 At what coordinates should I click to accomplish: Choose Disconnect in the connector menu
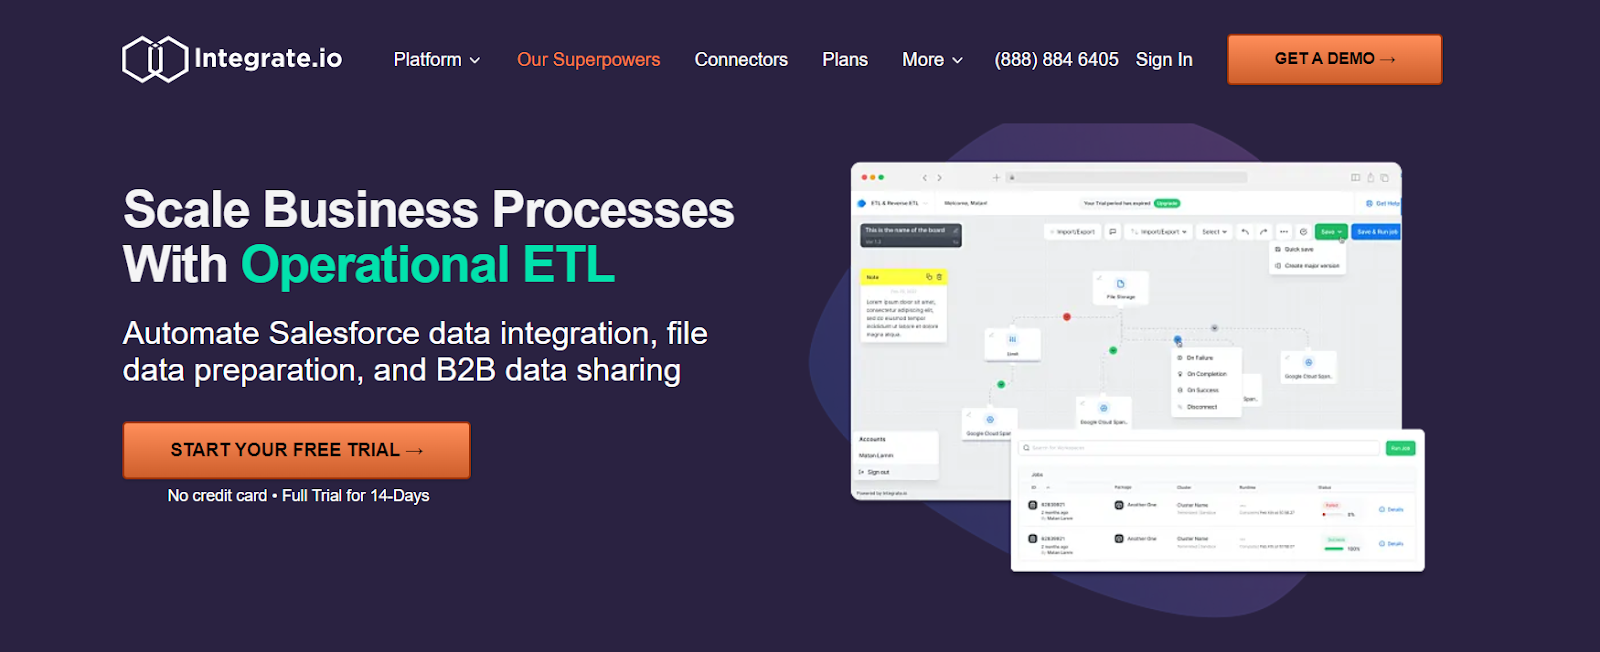(x=1206, y=406)
